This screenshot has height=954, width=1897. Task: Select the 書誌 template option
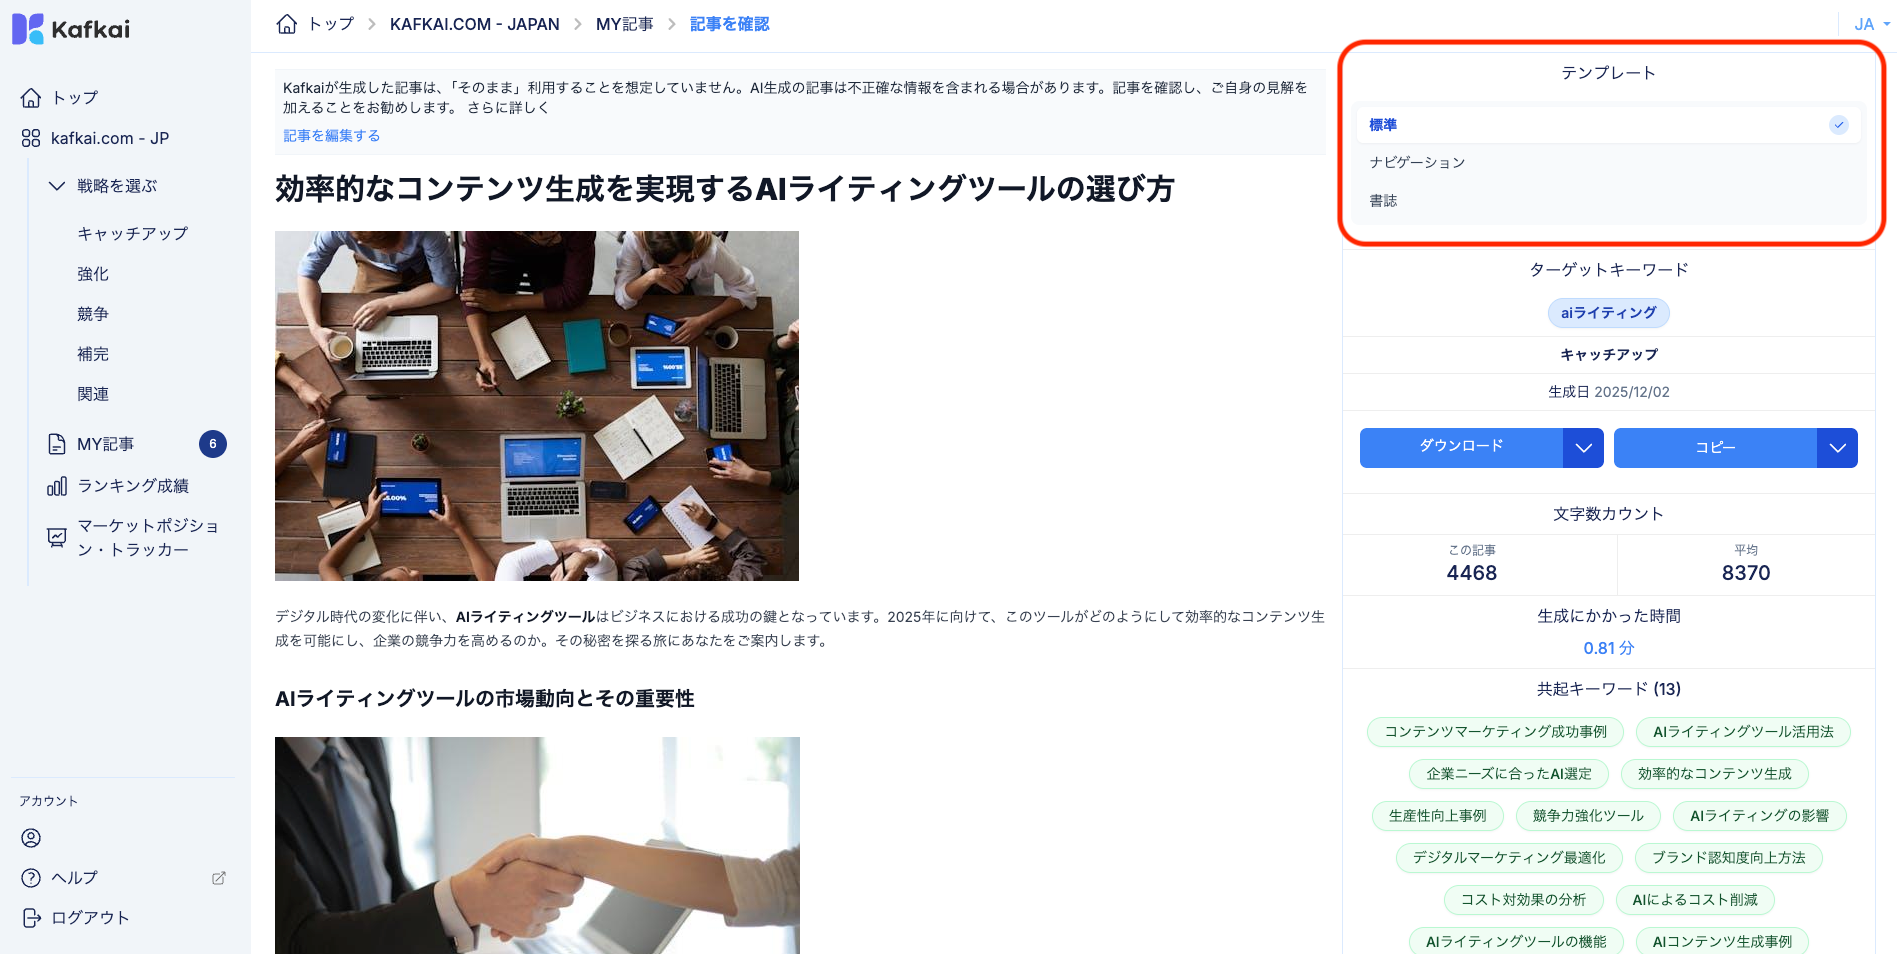tap(1608, 200)
